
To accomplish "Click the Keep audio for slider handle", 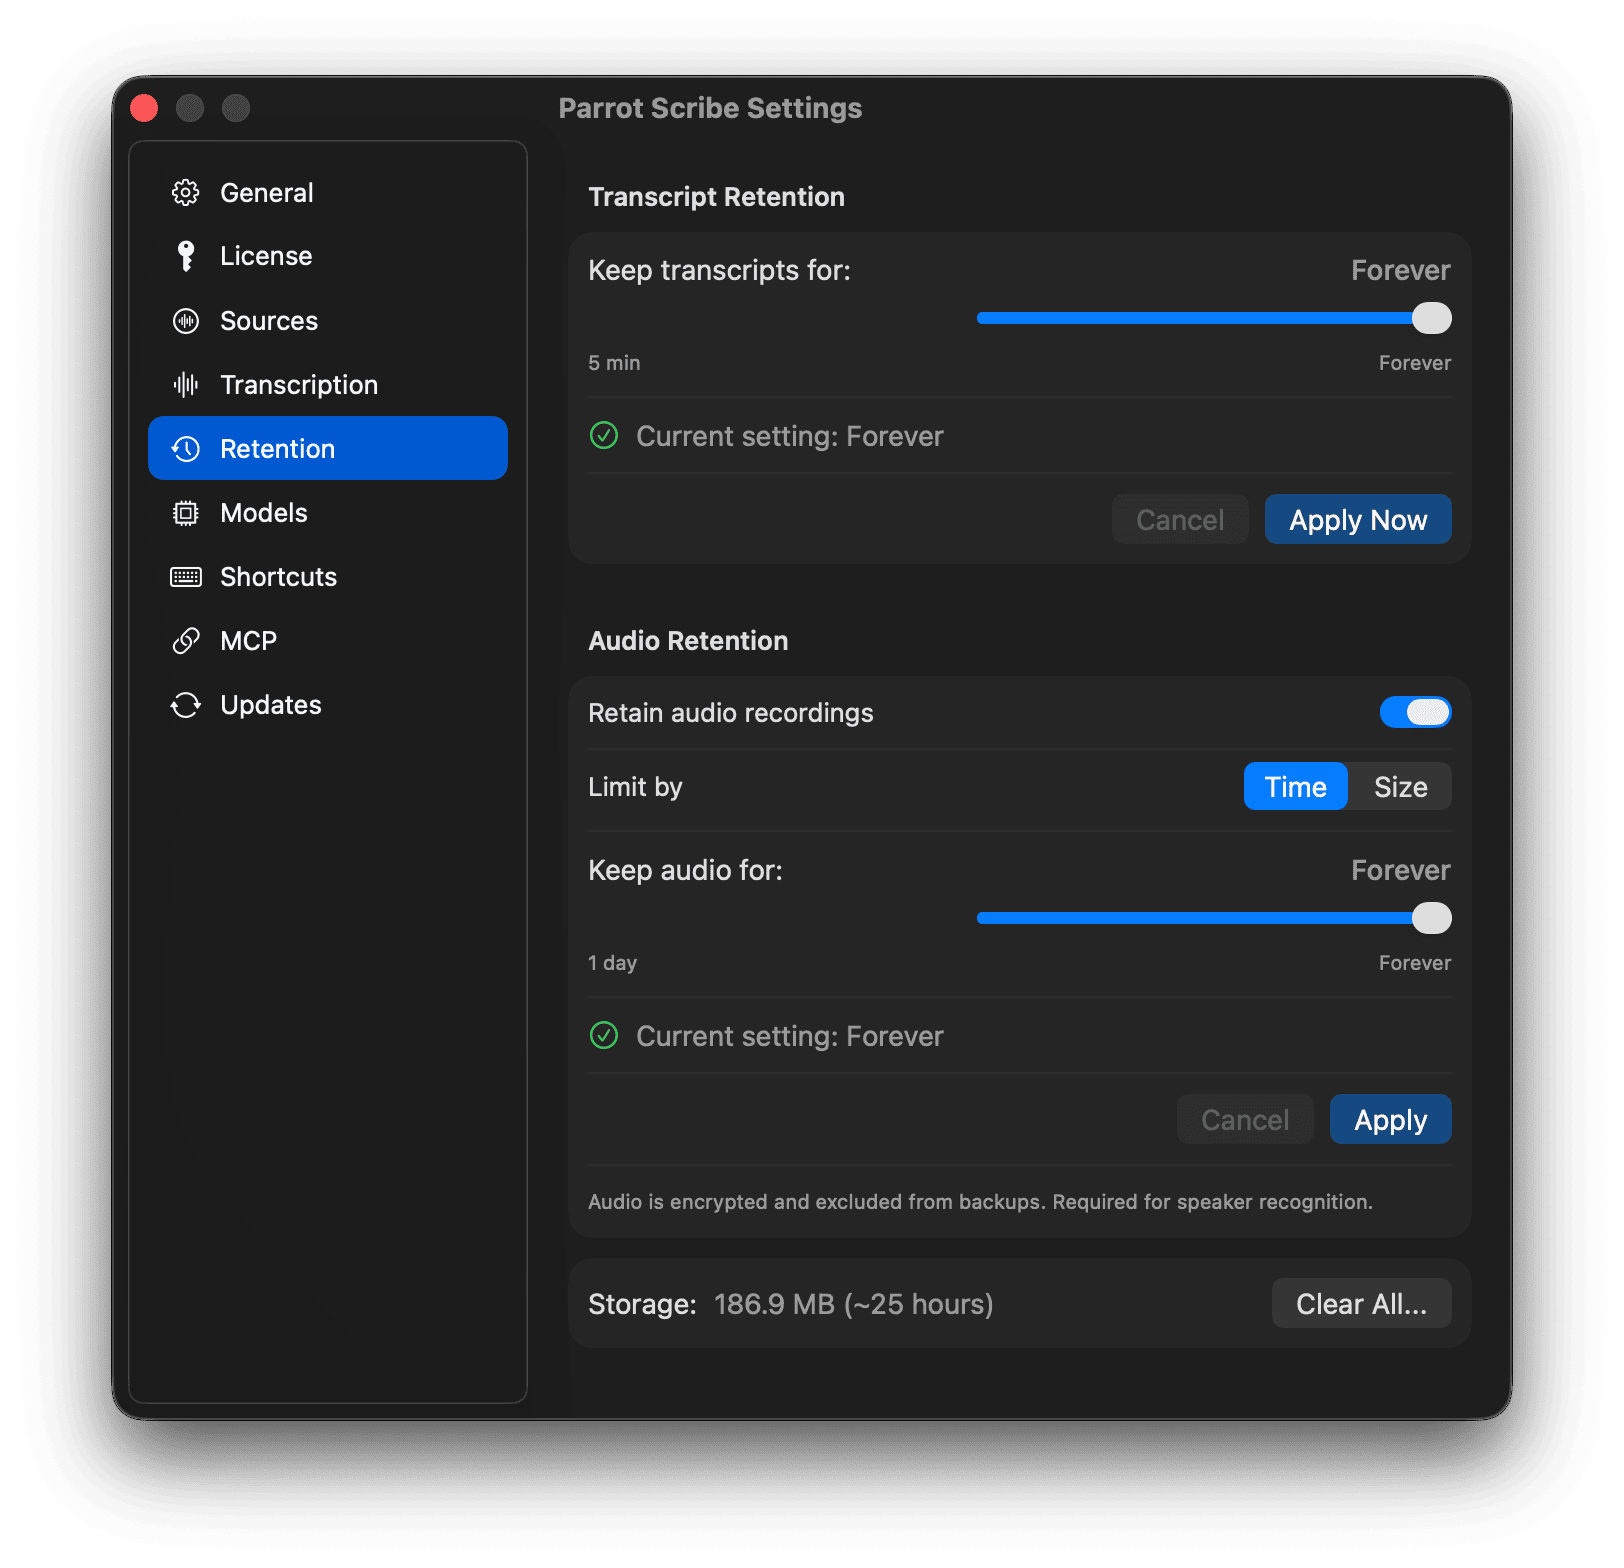I will click(1432, 917).
